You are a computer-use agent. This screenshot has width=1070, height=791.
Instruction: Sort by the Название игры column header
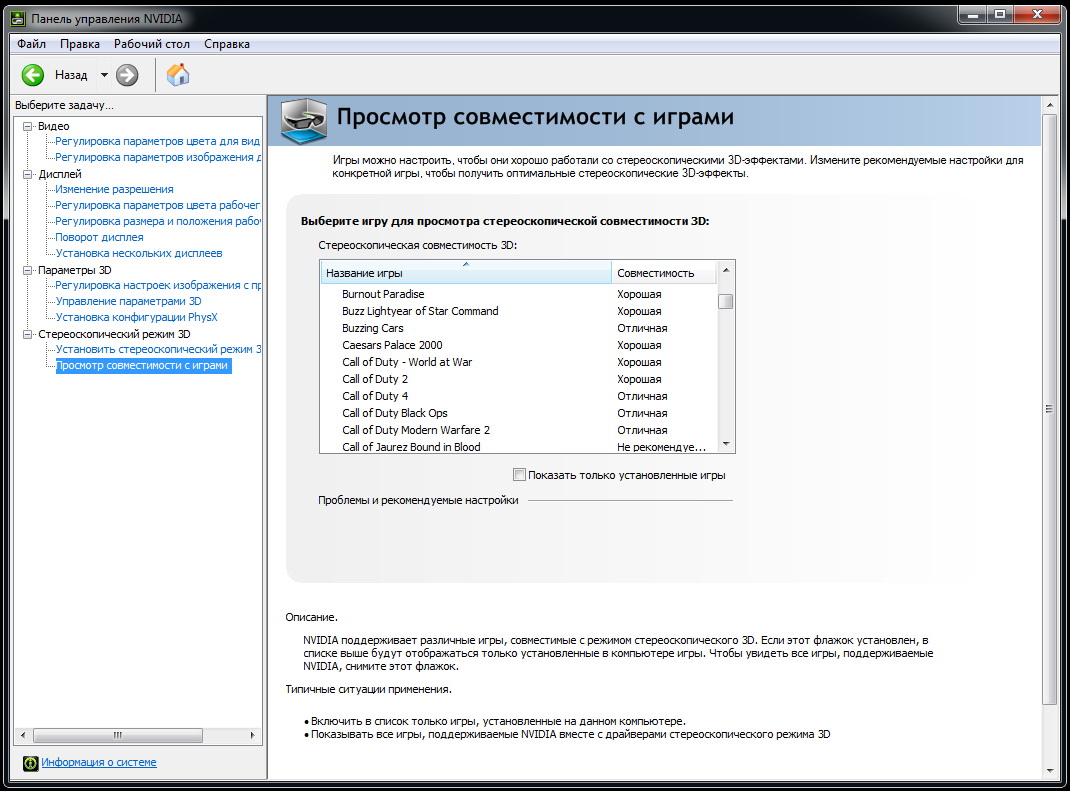click(465, 272)
